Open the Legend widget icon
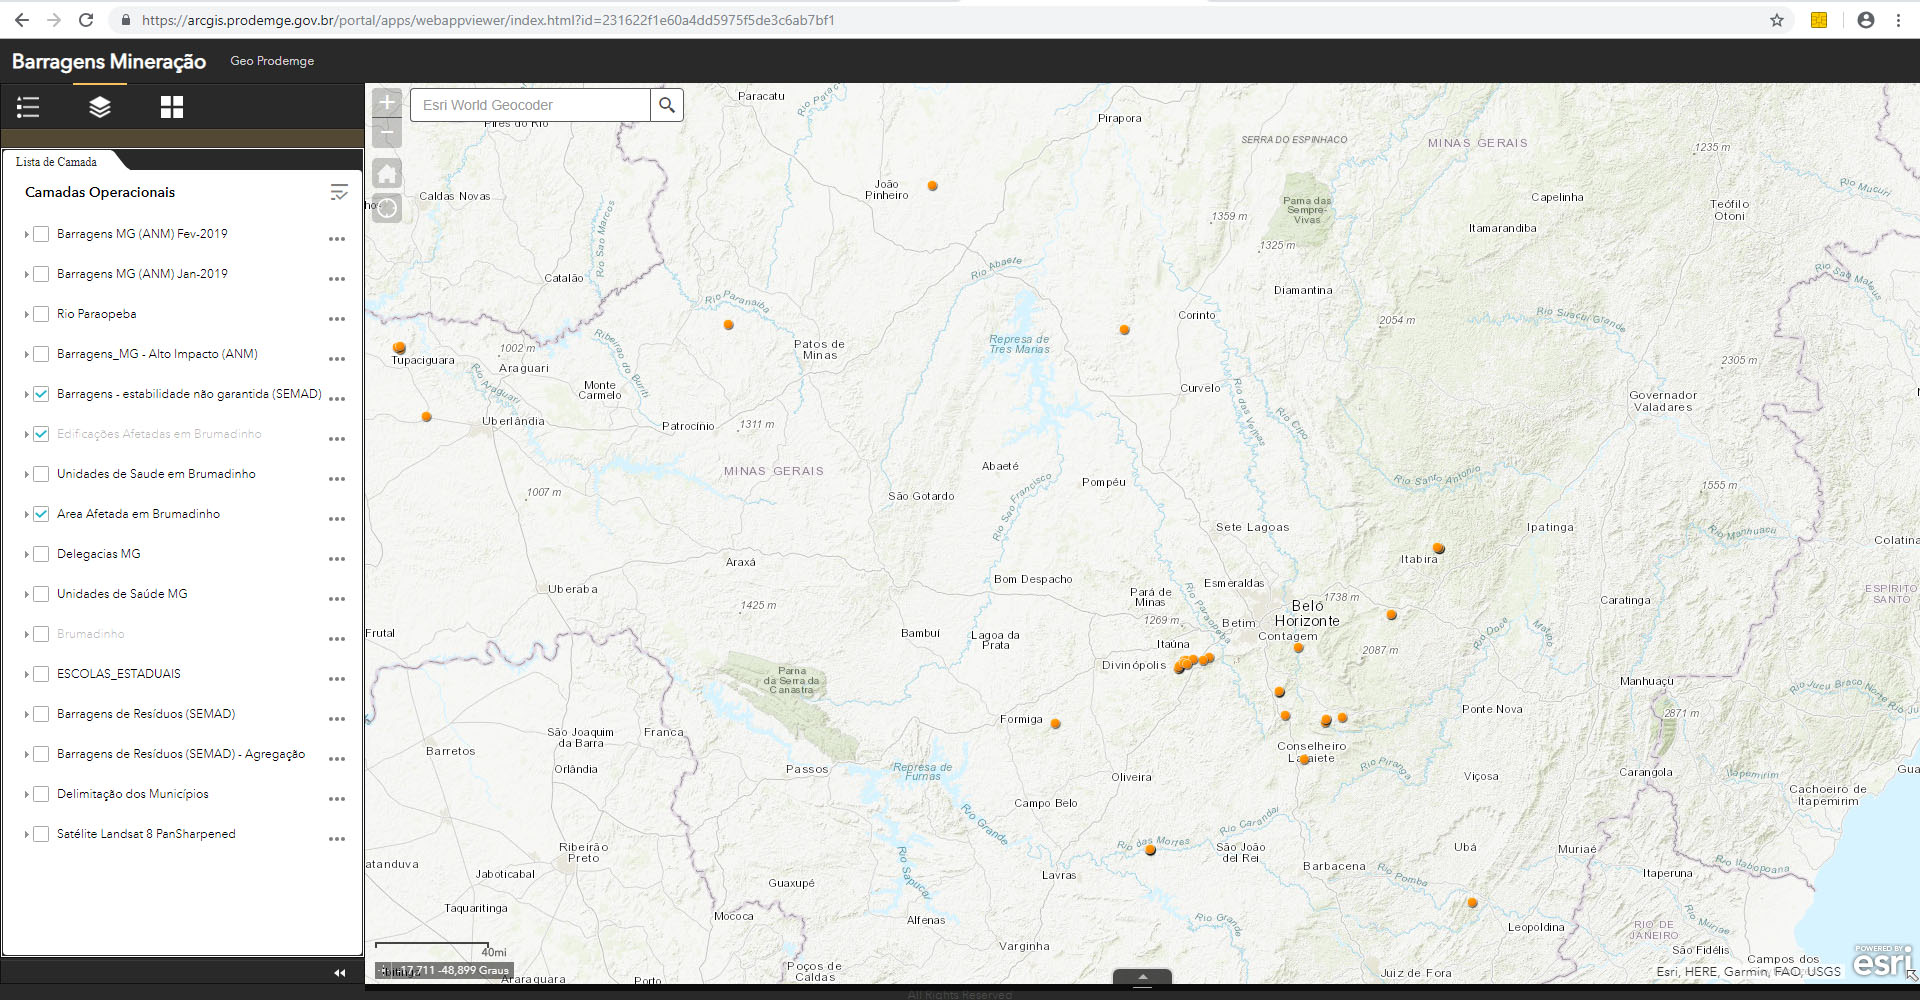 tap(28, 107)
